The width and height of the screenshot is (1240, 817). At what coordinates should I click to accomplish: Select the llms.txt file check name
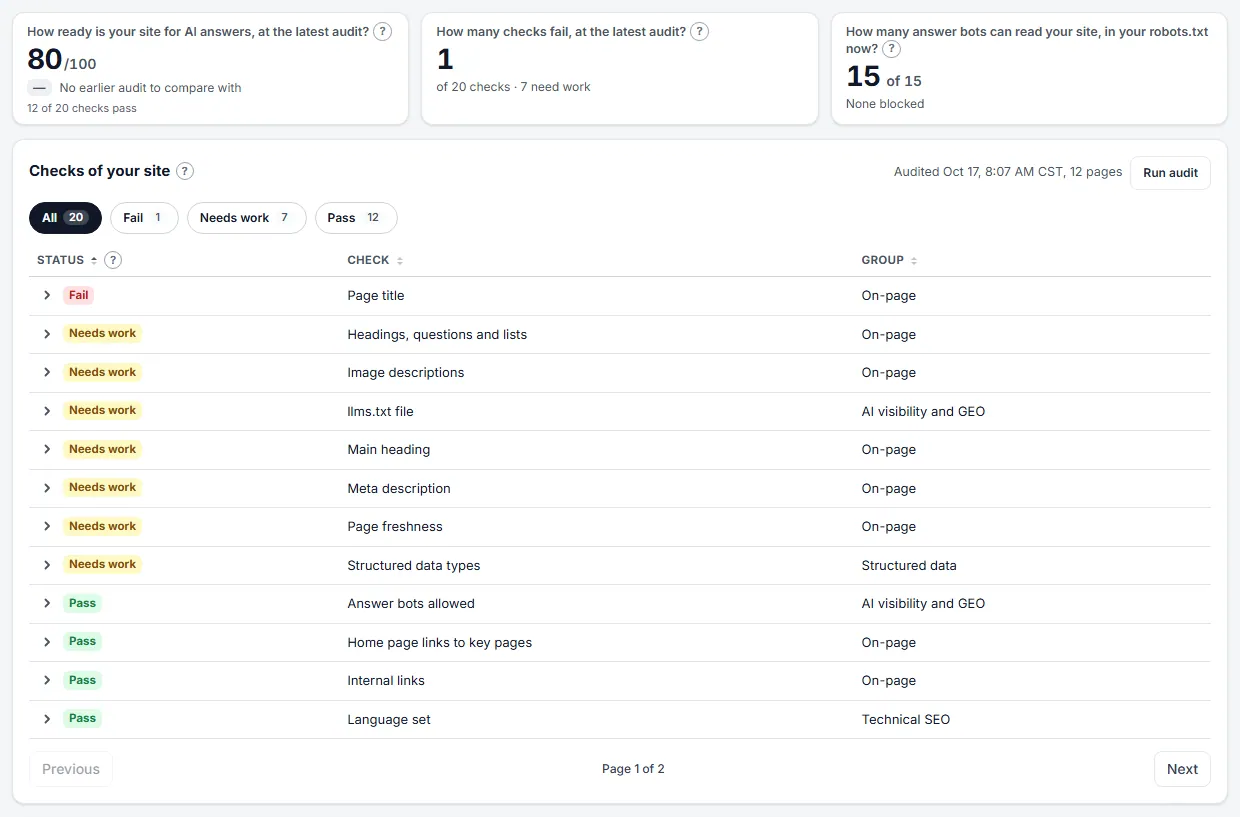coord(380,411)
